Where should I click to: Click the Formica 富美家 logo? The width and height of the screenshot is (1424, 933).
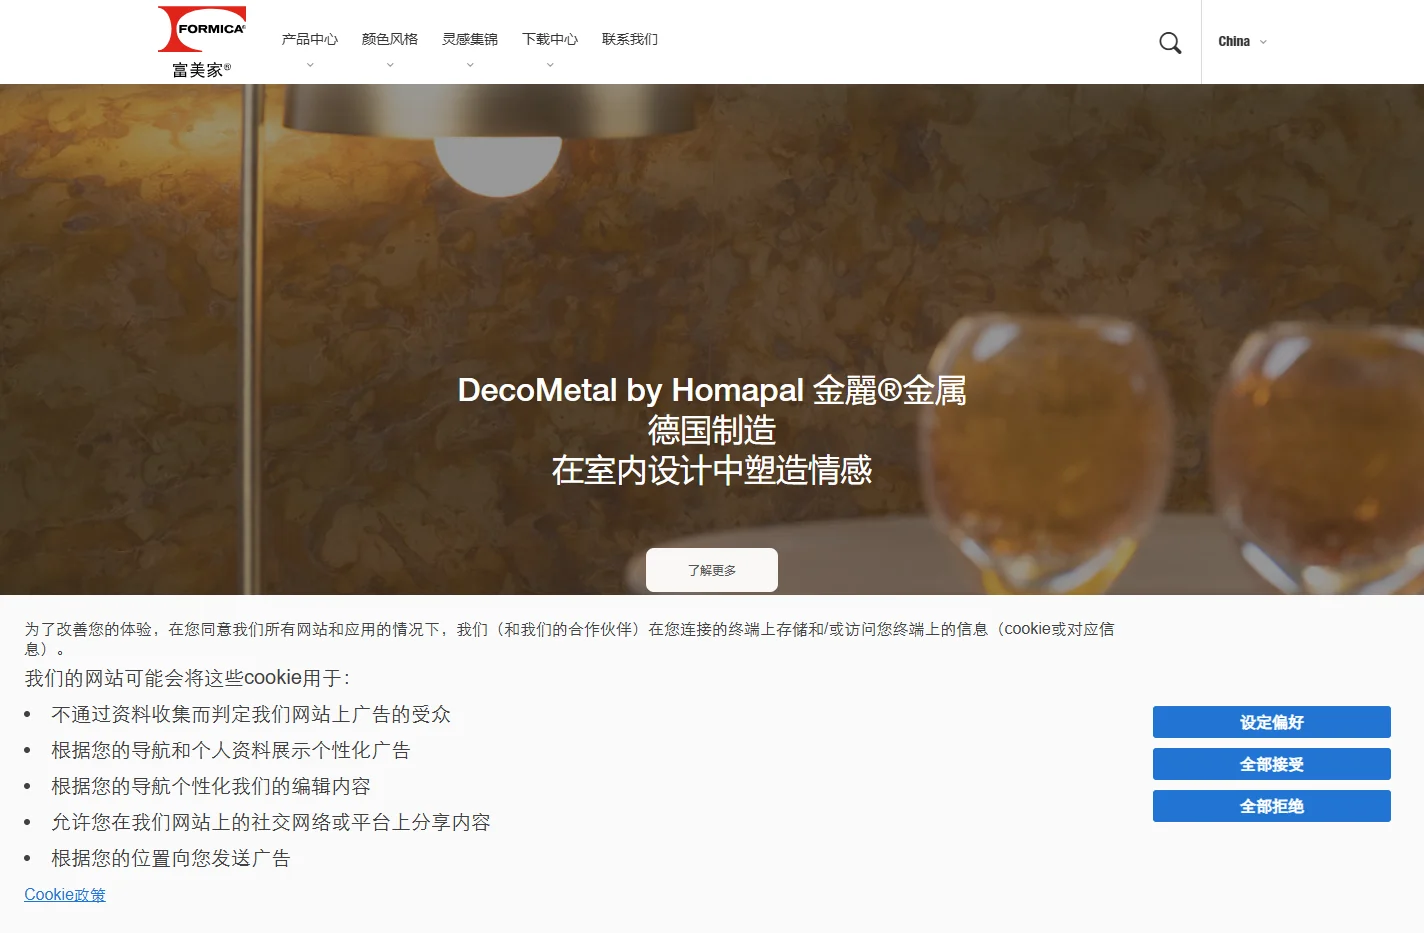tap(202, 42)
